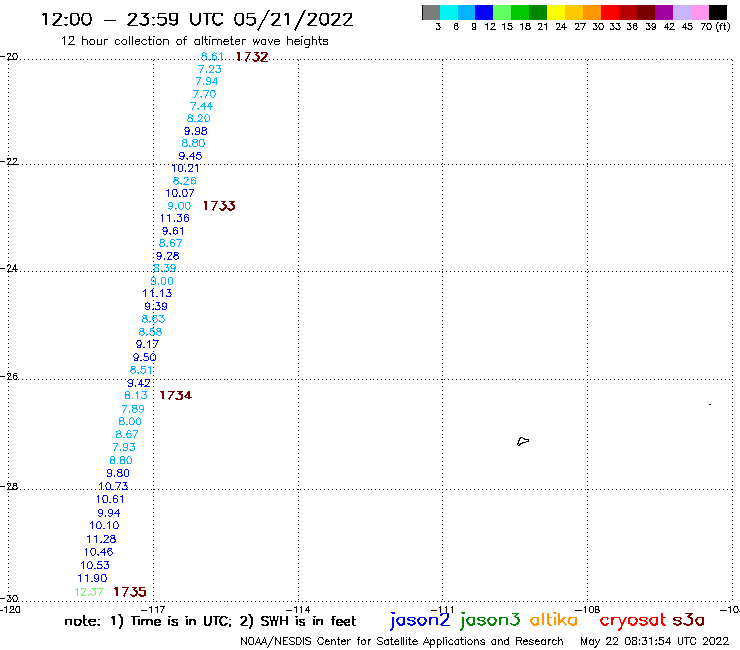Screen dimensions: 740x650
Task: Click the 1733 time stamp label
Action: [x=219, y=206]
